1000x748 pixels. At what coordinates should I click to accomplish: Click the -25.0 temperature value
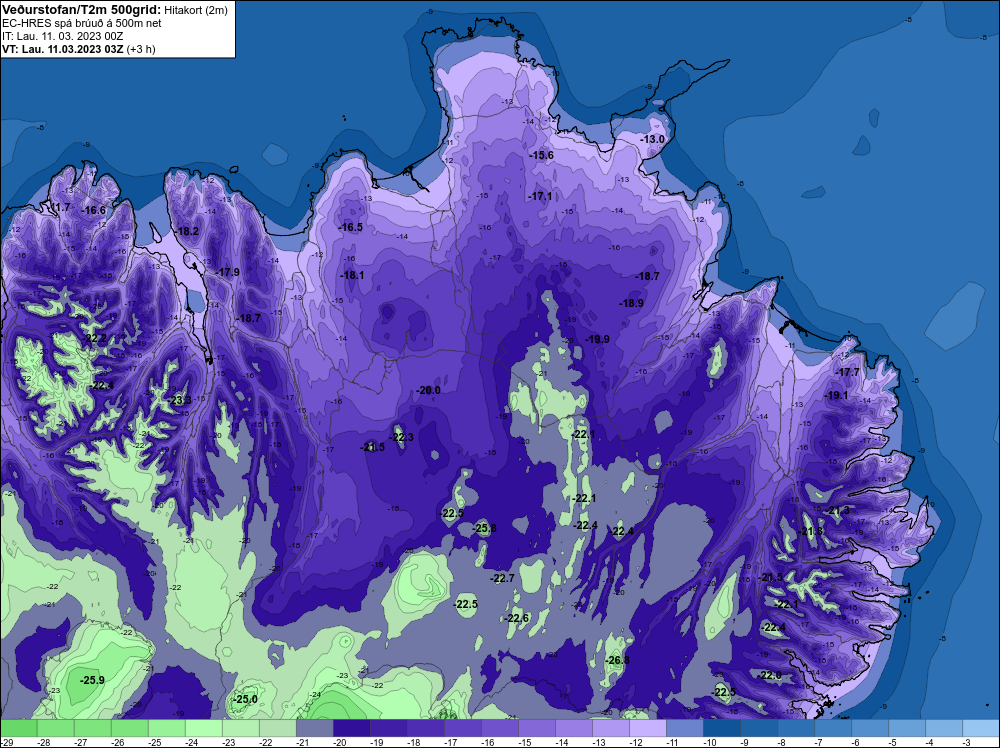click(x=246, y=700)
